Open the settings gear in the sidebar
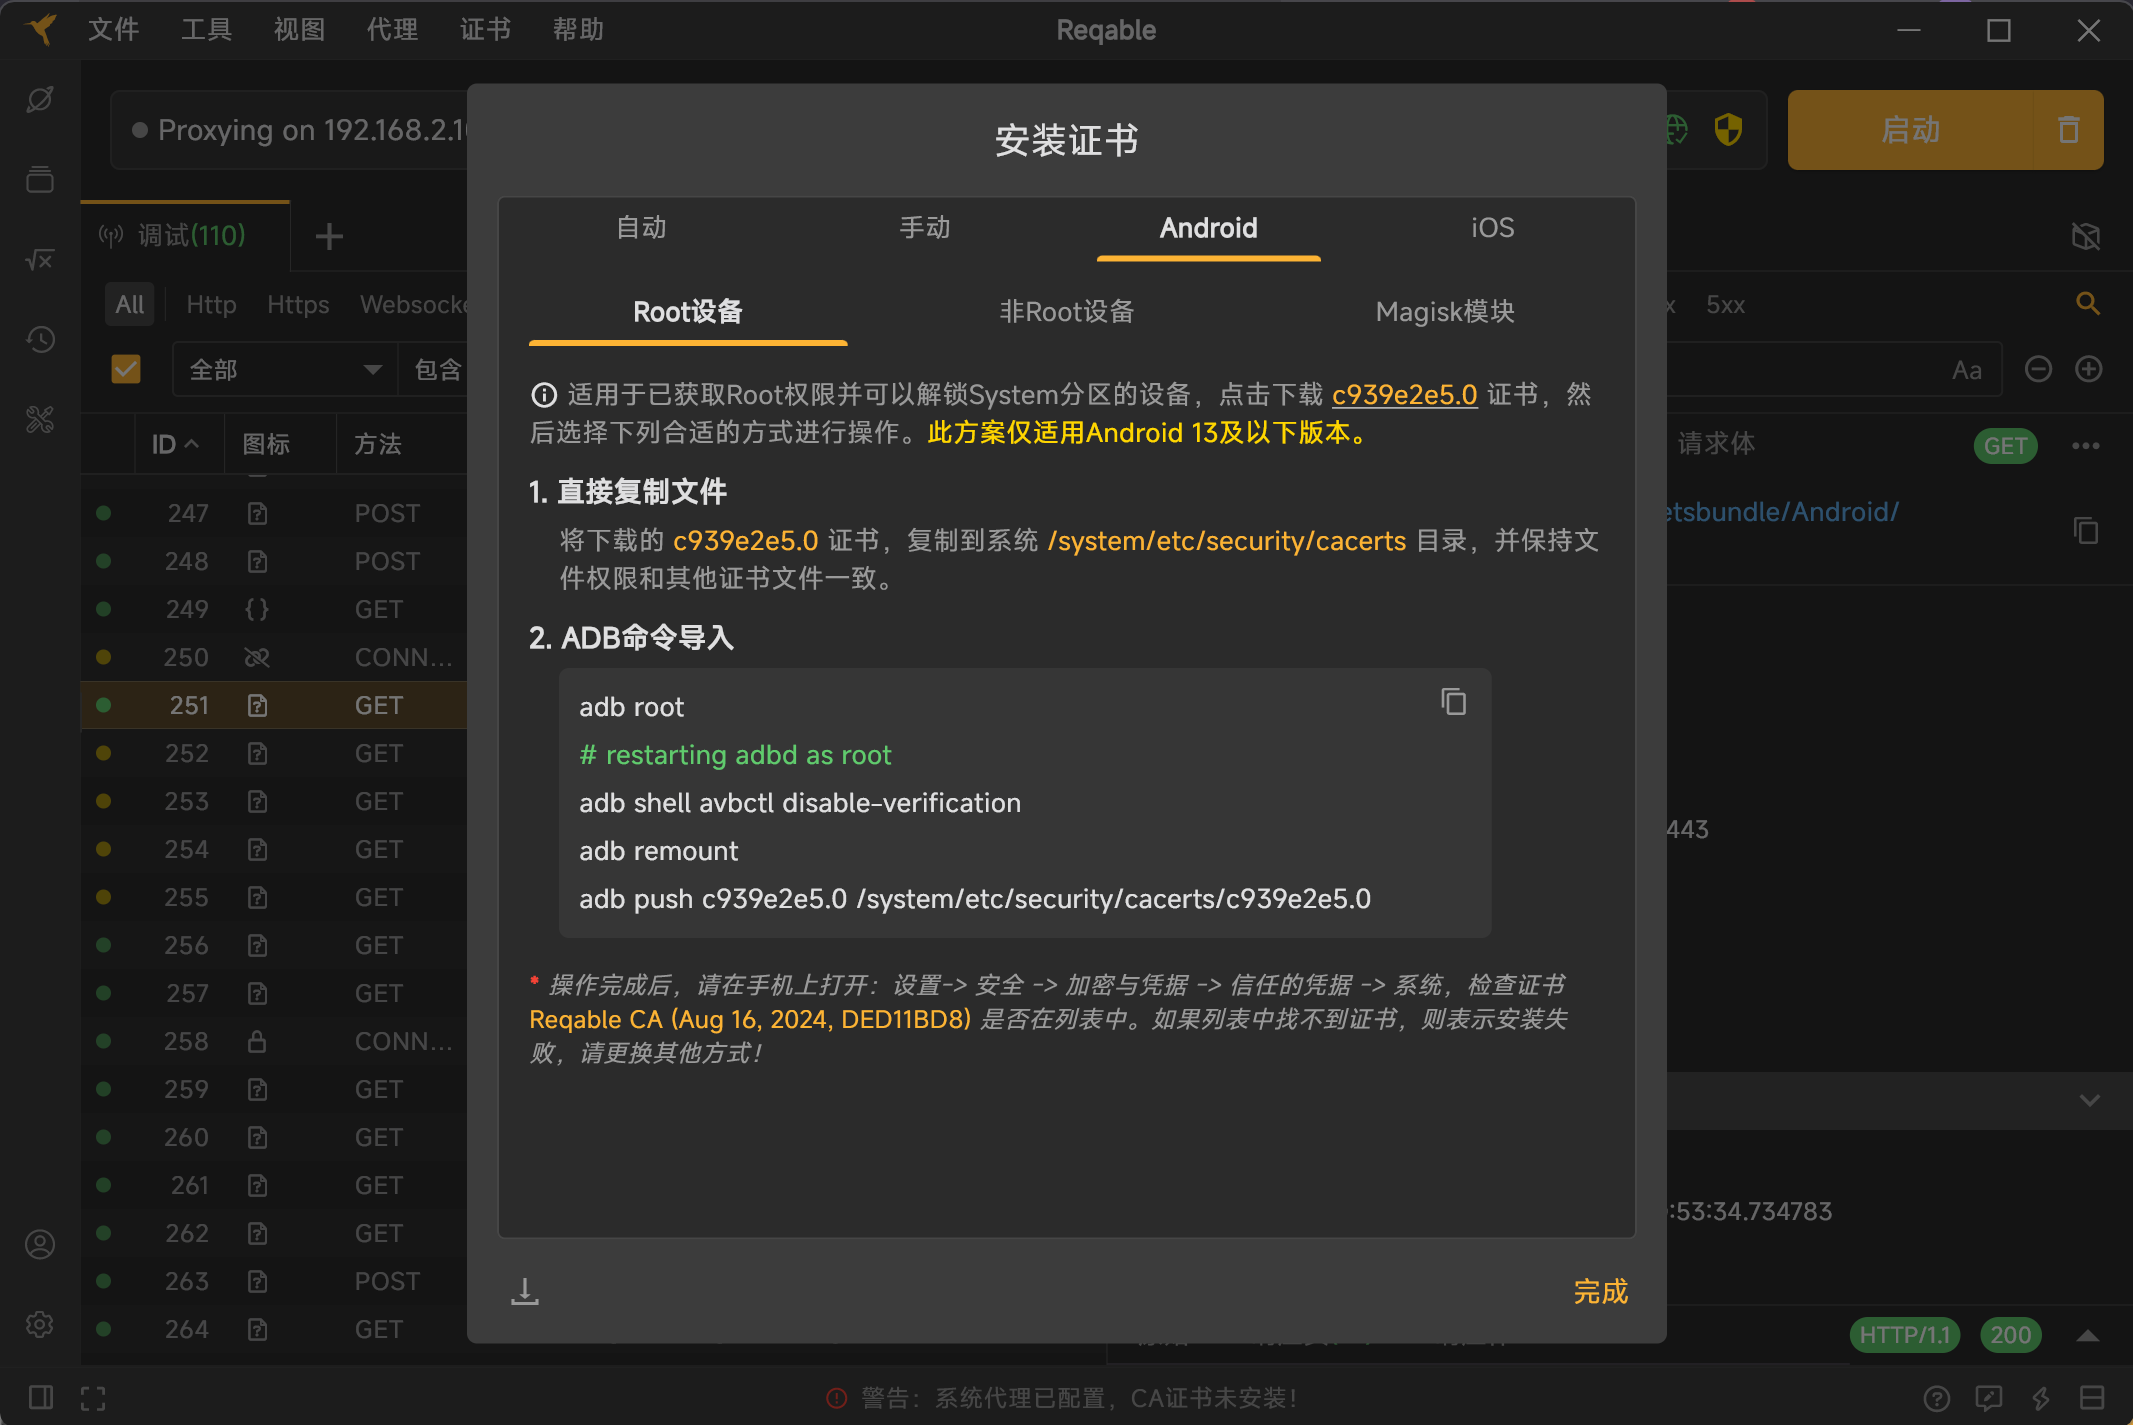This screenshot has width=2133, height=1425. click(40, 1325)
